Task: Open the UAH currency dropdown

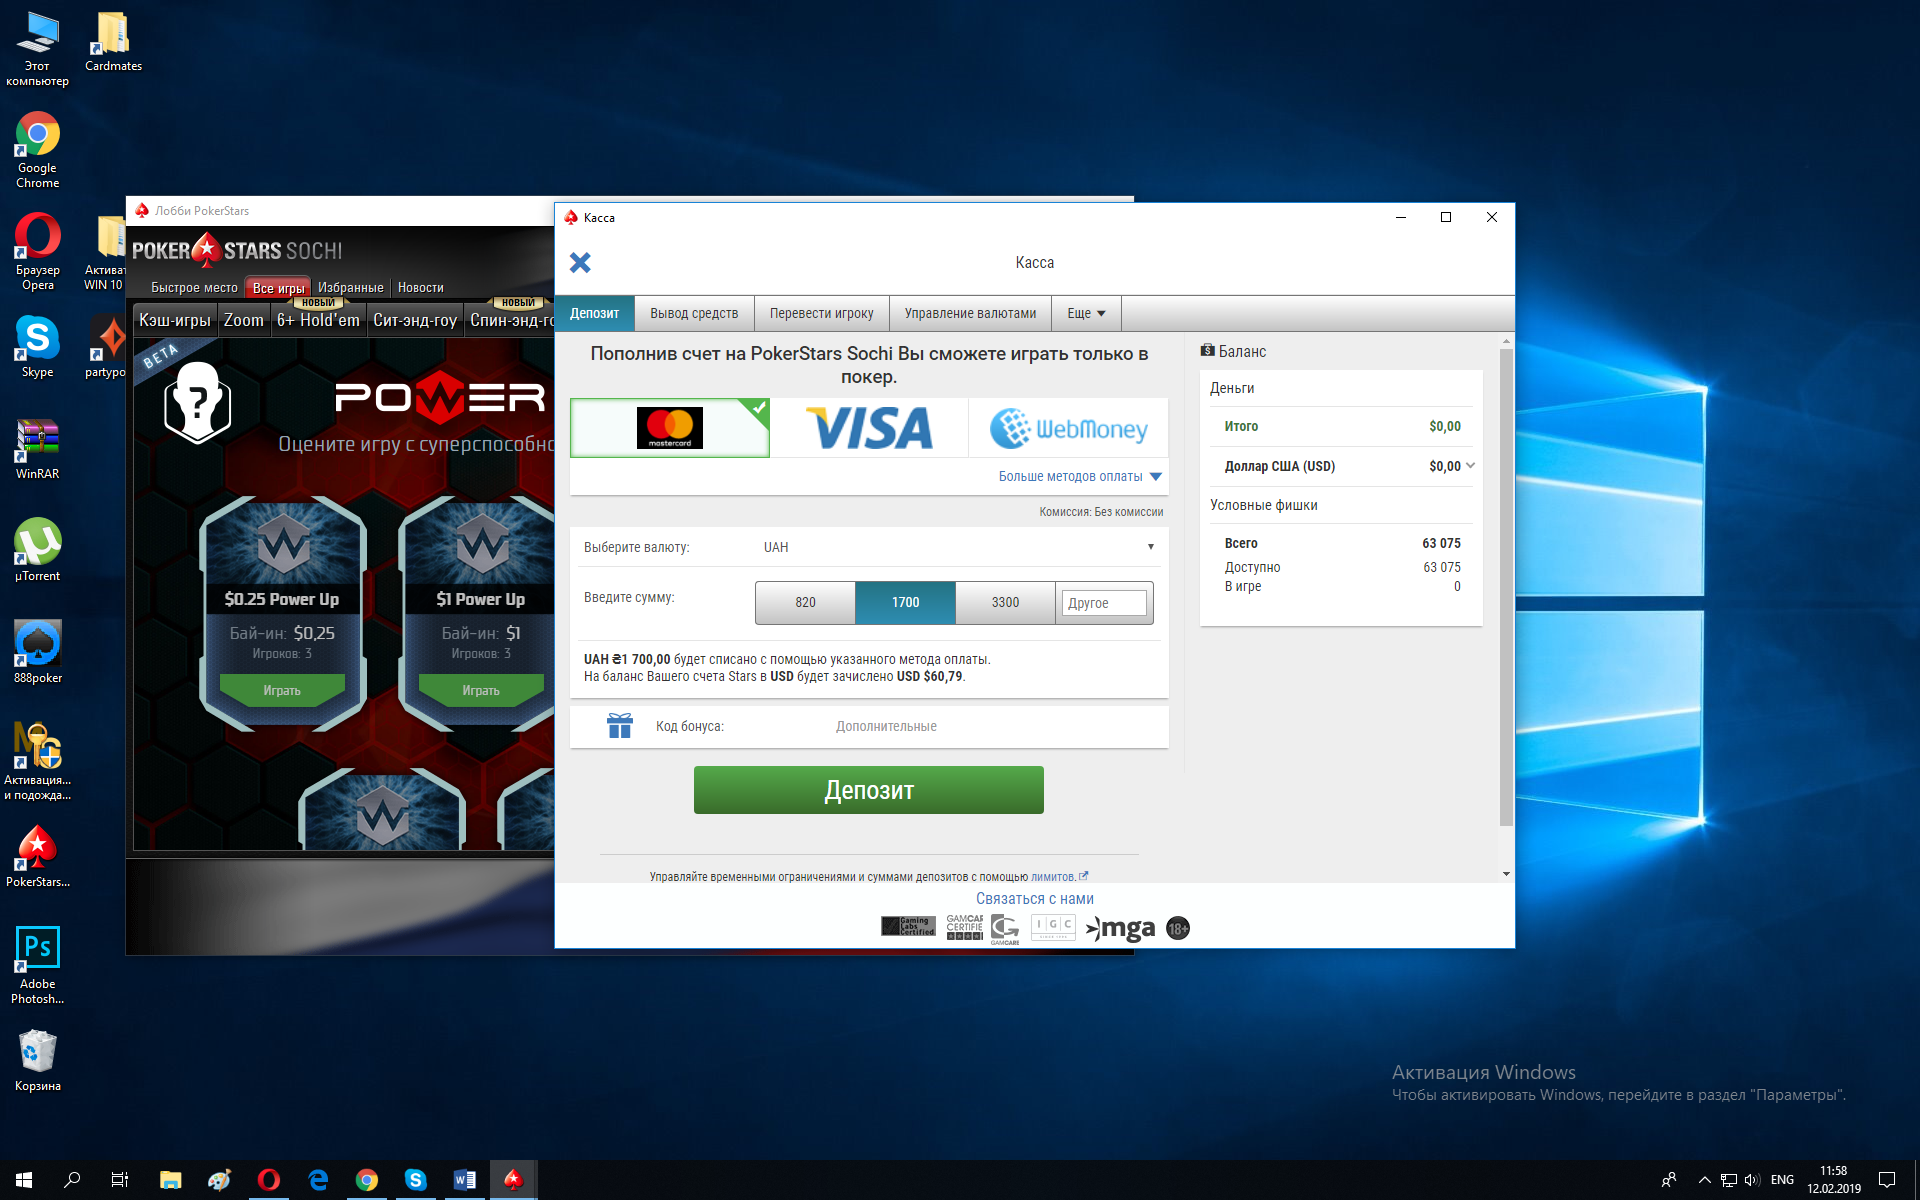Action: point(958,547)
